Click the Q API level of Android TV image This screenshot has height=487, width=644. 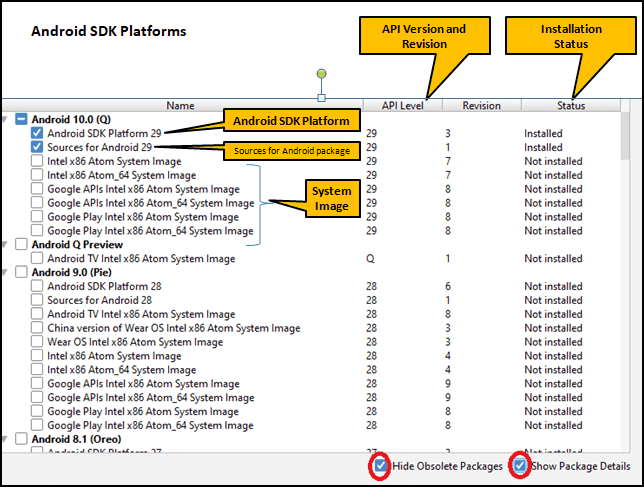click(x=370, y=259)
